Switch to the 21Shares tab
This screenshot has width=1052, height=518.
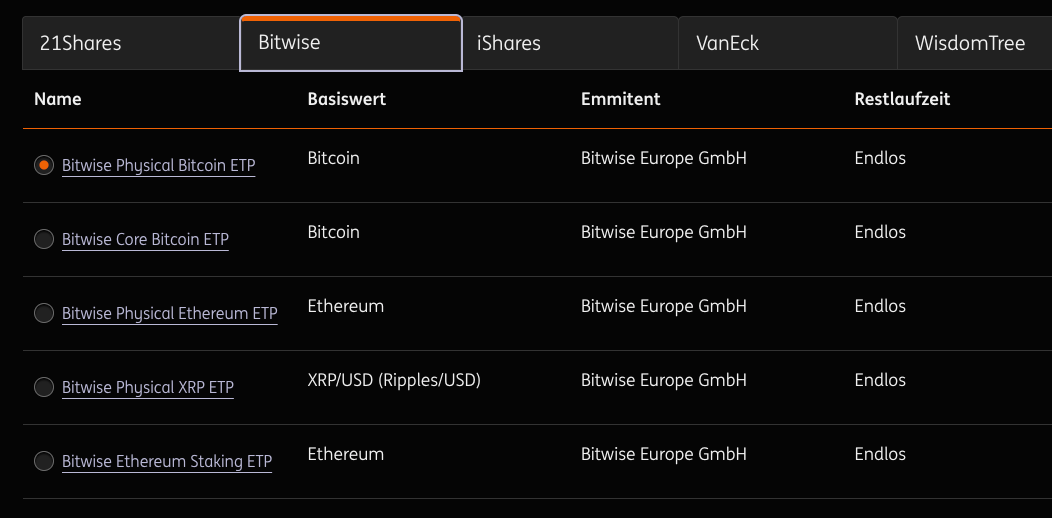coord(130,43)
